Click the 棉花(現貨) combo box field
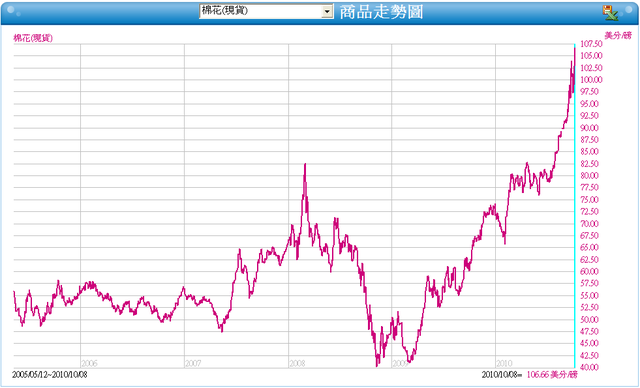This screenshot has width=640, height=388. (x=266, y=11)
